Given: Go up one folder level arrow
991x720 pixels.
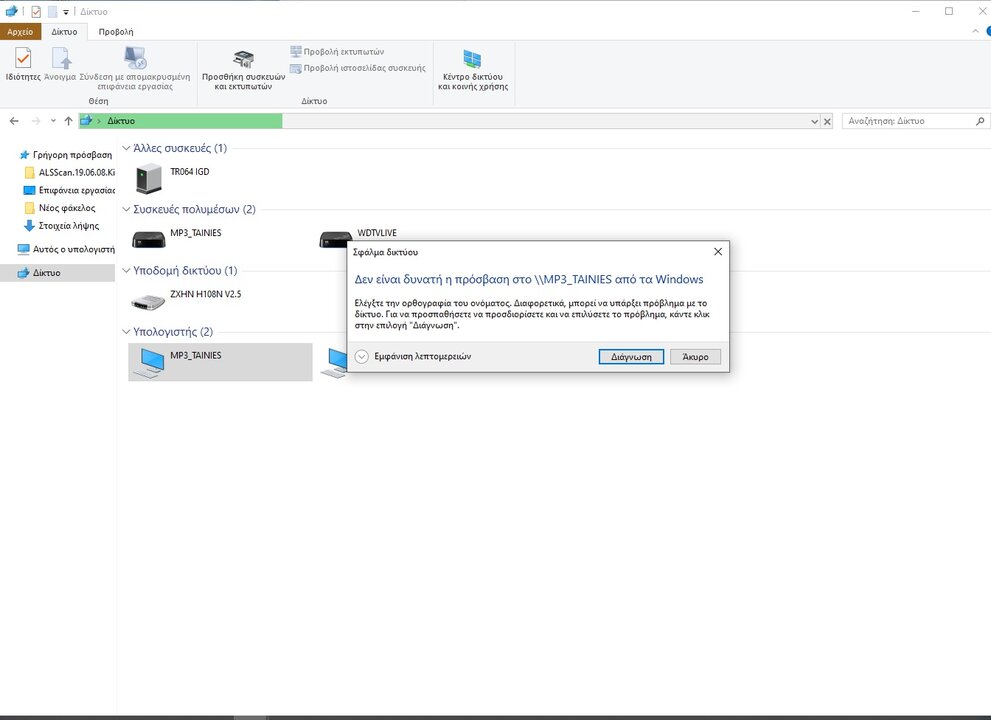Looking at the screenshot, I should click(68, 121).
